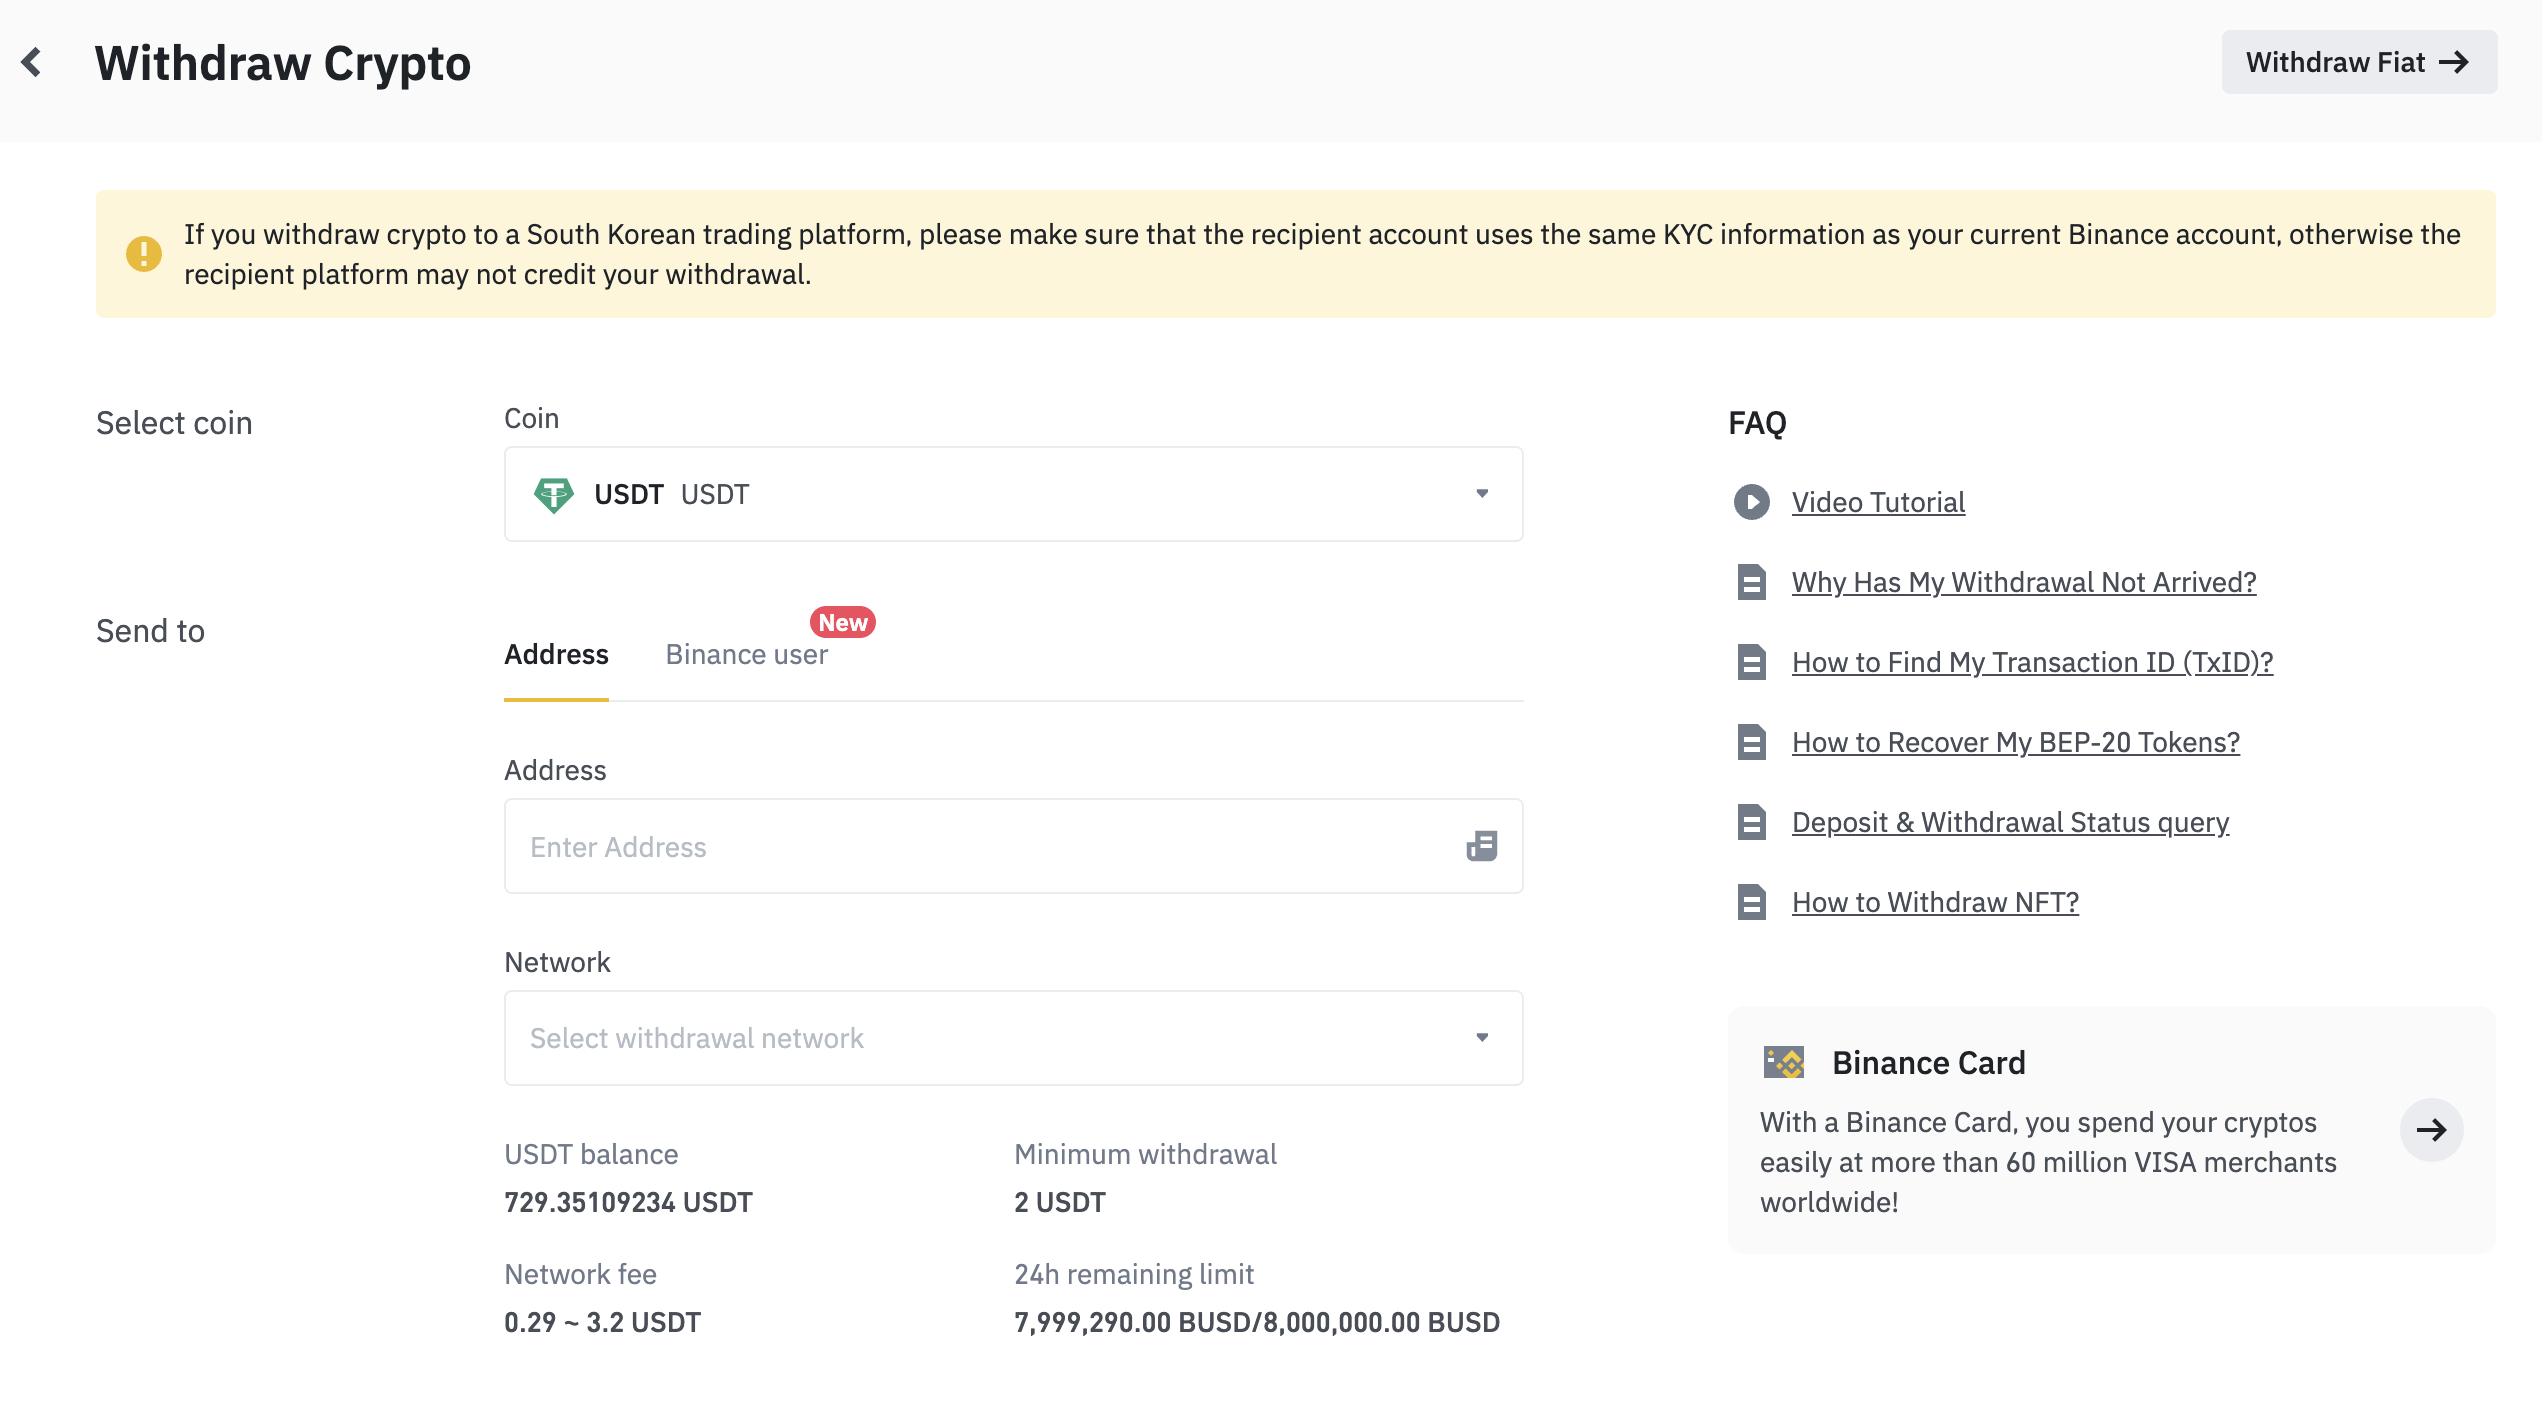Expand the Coin dropdown arrow
The image size is (2542, 1406).
1482,494
